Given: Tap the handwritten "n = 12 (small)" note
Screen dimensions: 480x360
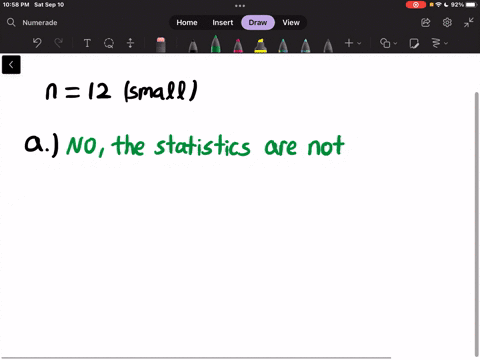Looking at the screenshot, I should pos(121,90).
